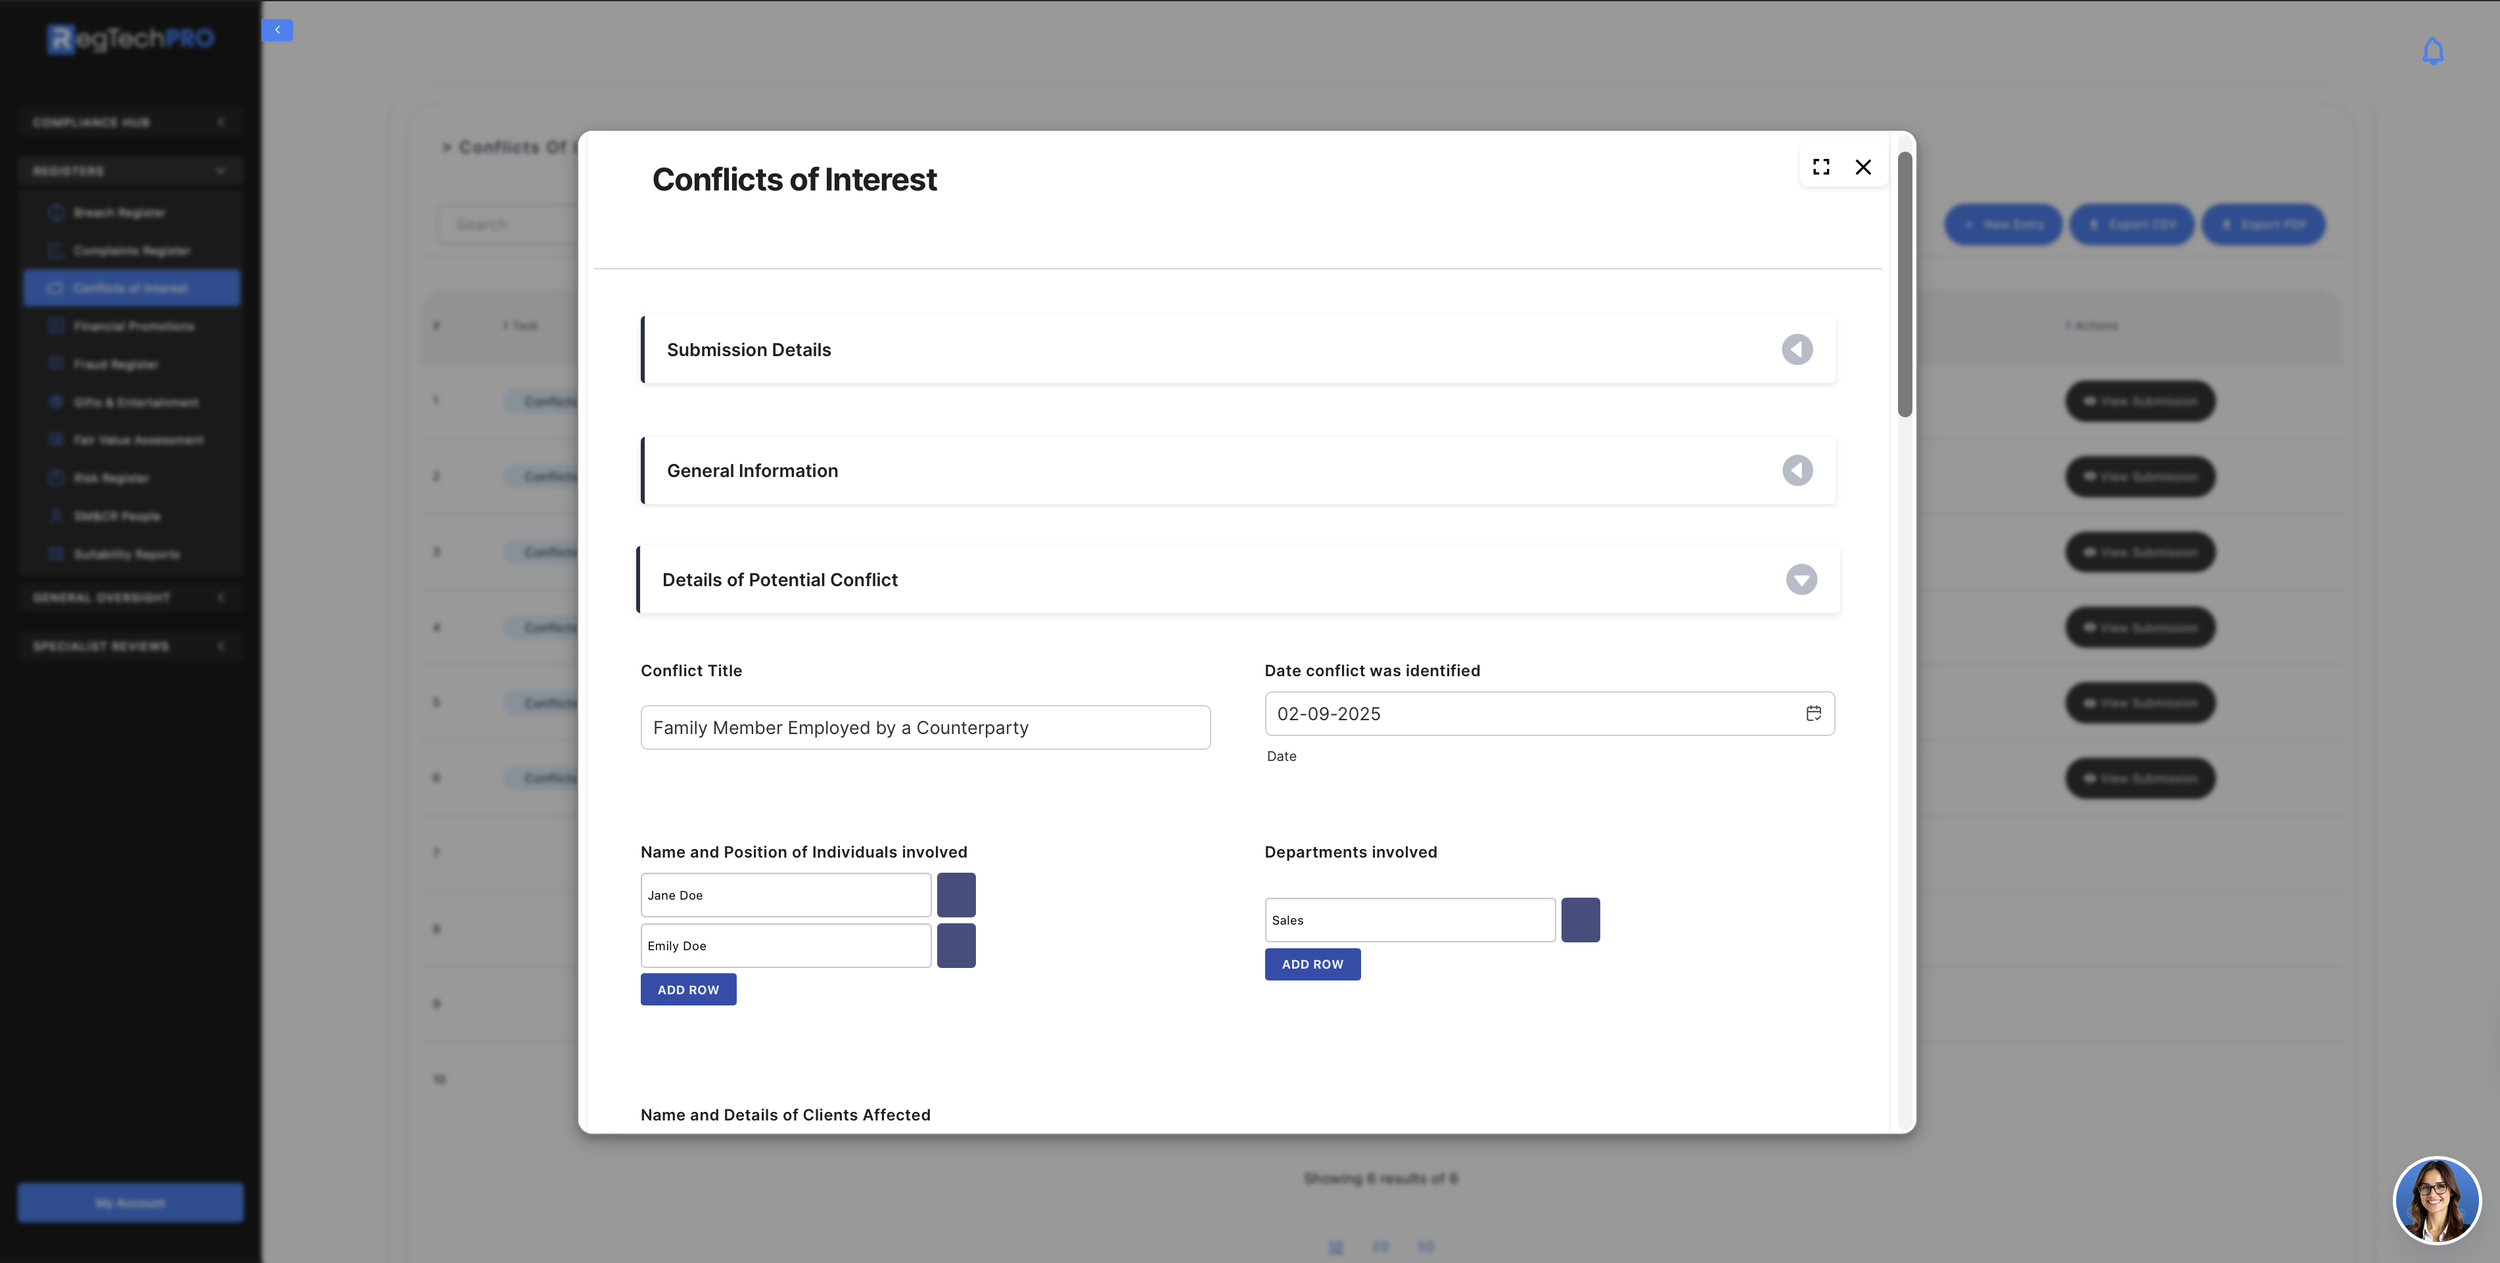
Task: Click the Jane Doe name field
Action: tap(785, 895)
